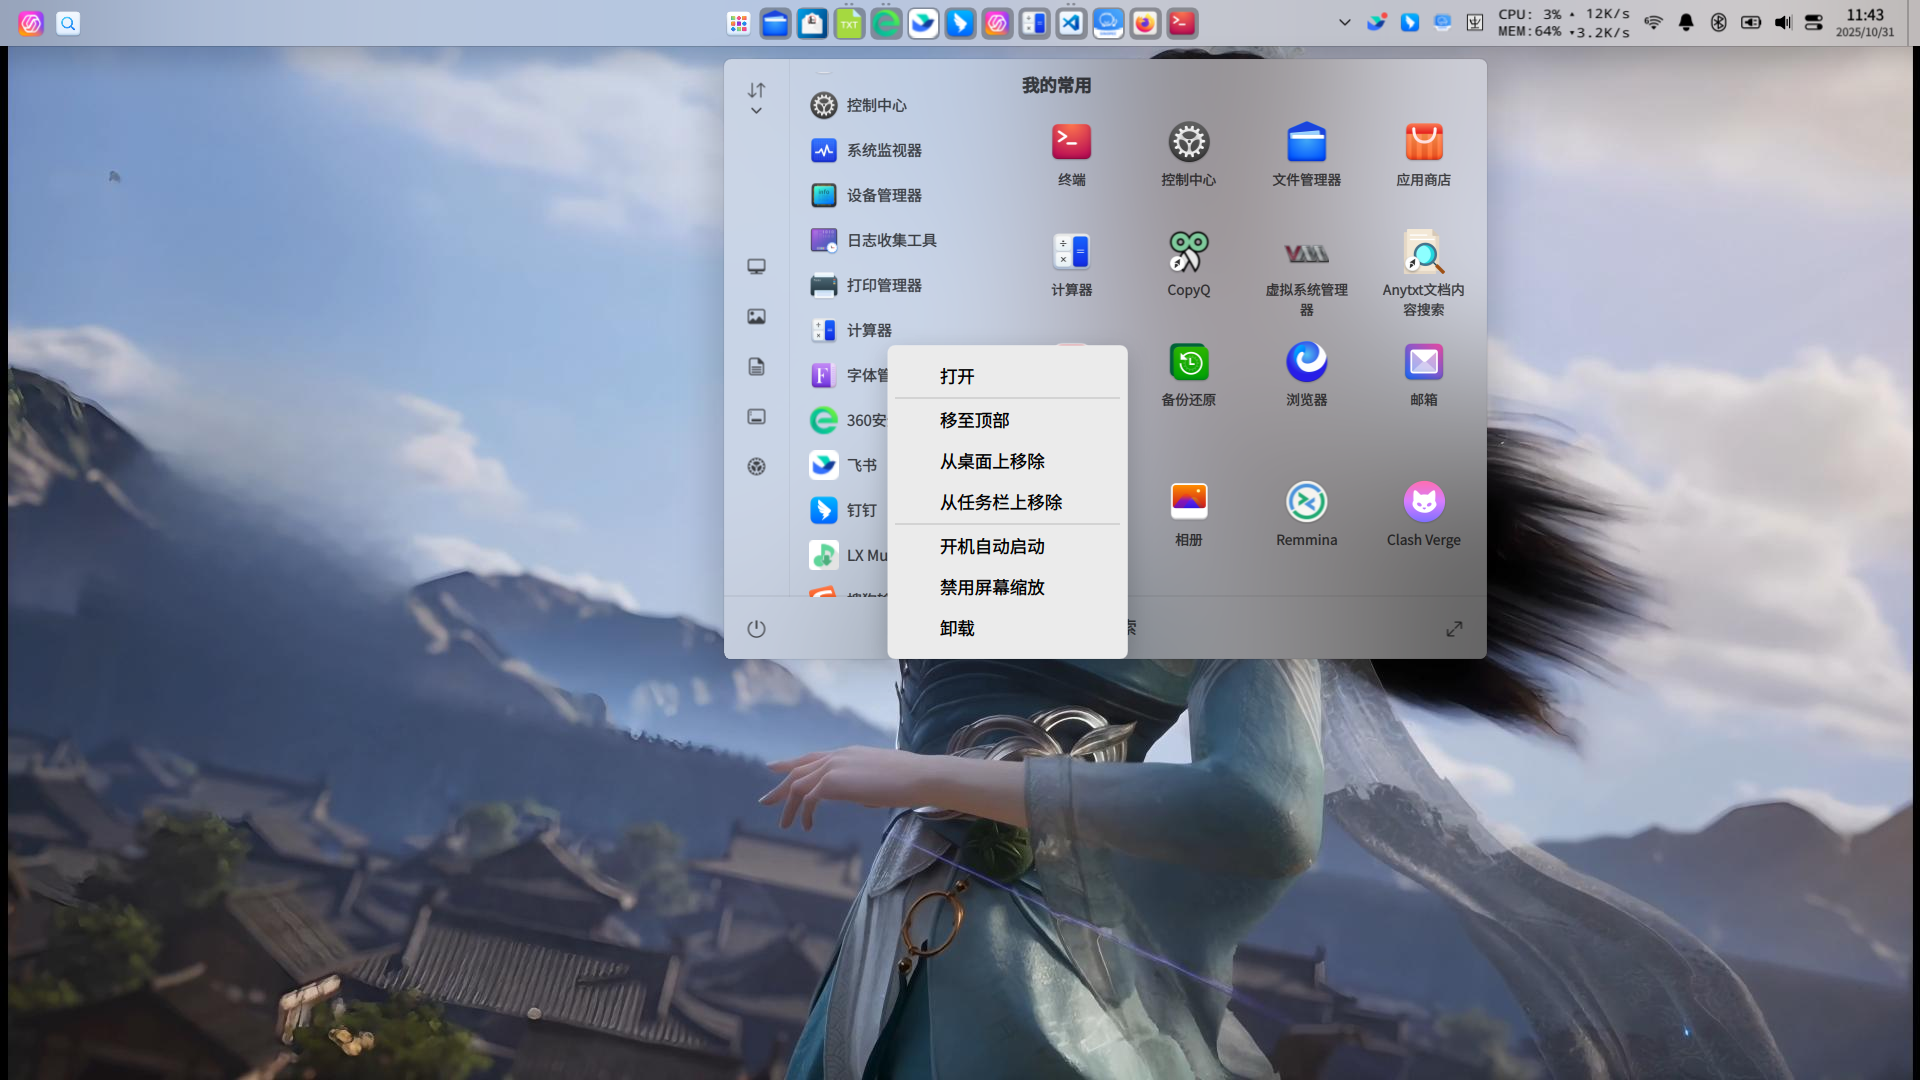The image size is (1920, 1080).
Task: Click the volume speaker icon in tray
Action: [1782, 23]
